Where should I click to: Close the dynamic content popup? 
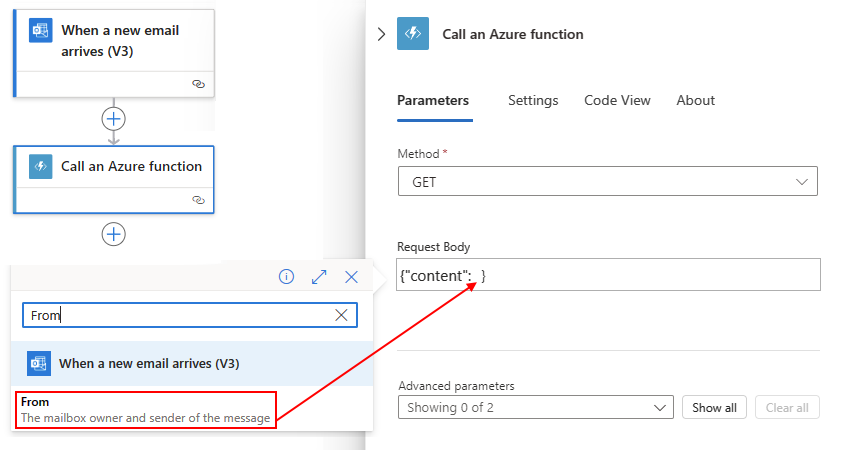pyautogui.click(x=351, y=277)
